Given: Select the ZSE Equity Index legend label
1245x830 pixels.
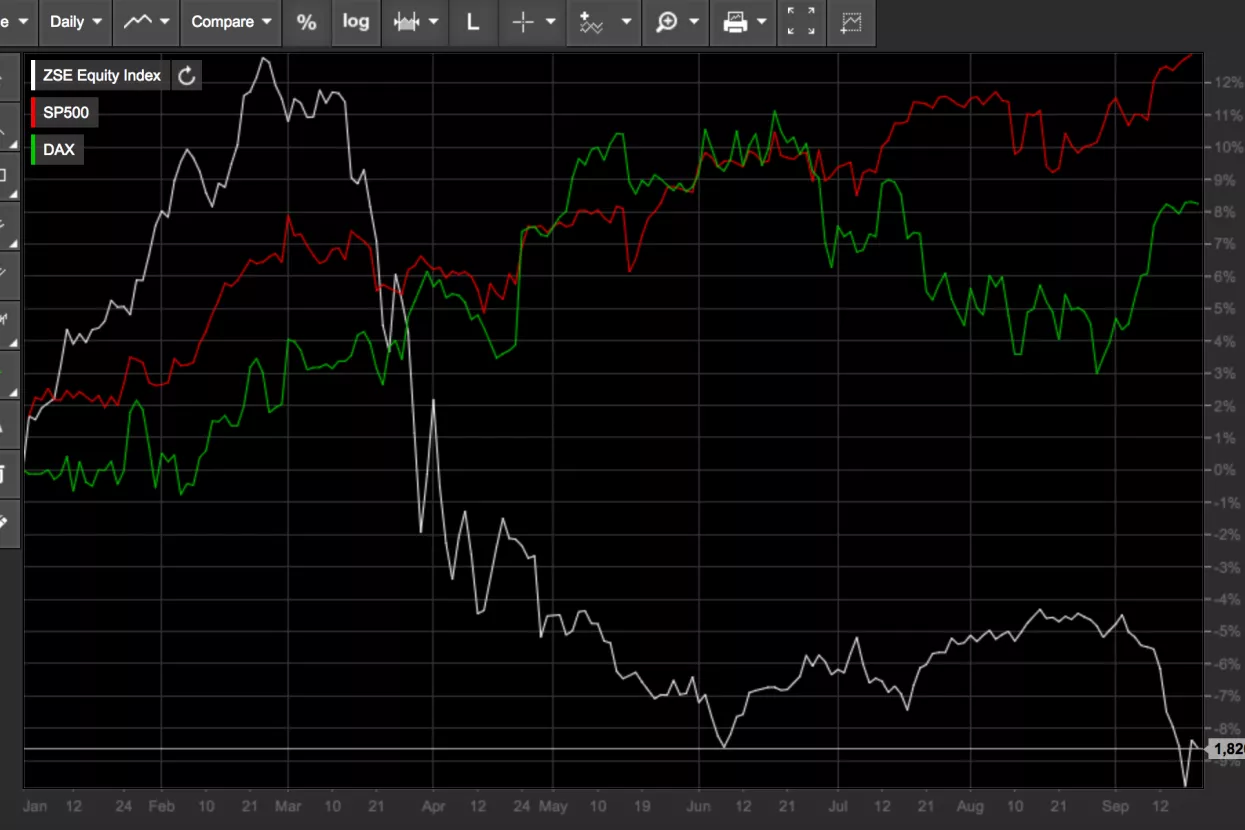Looking at the screenshot, I should coord(101,76).
